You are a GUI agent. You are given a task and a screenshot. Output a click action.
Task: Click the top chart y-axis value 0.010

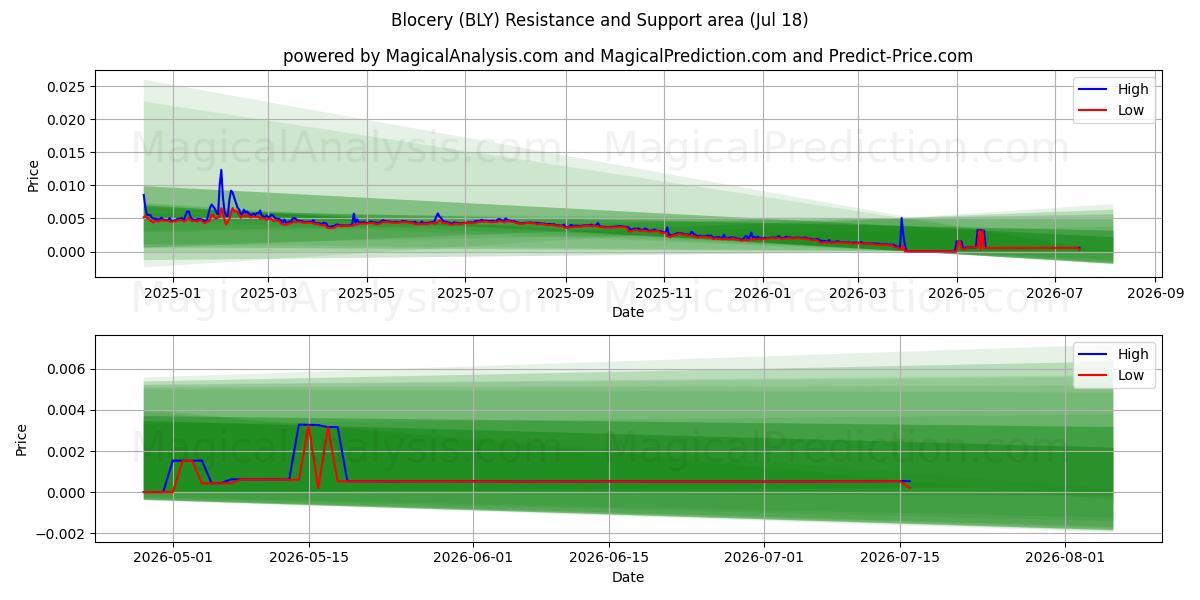[66, 186]
